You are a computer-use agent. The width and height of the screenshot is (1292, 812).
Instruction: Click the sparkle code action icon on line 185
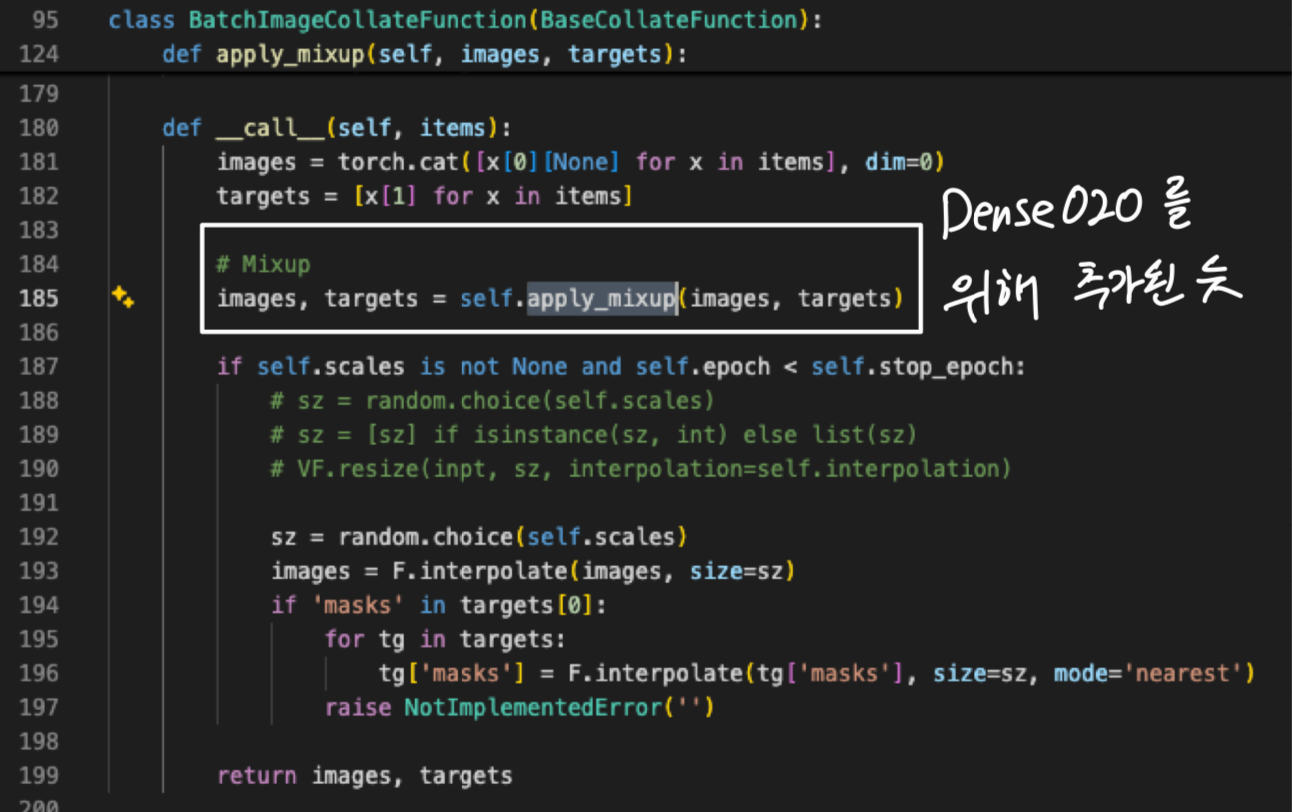[123, 298]
